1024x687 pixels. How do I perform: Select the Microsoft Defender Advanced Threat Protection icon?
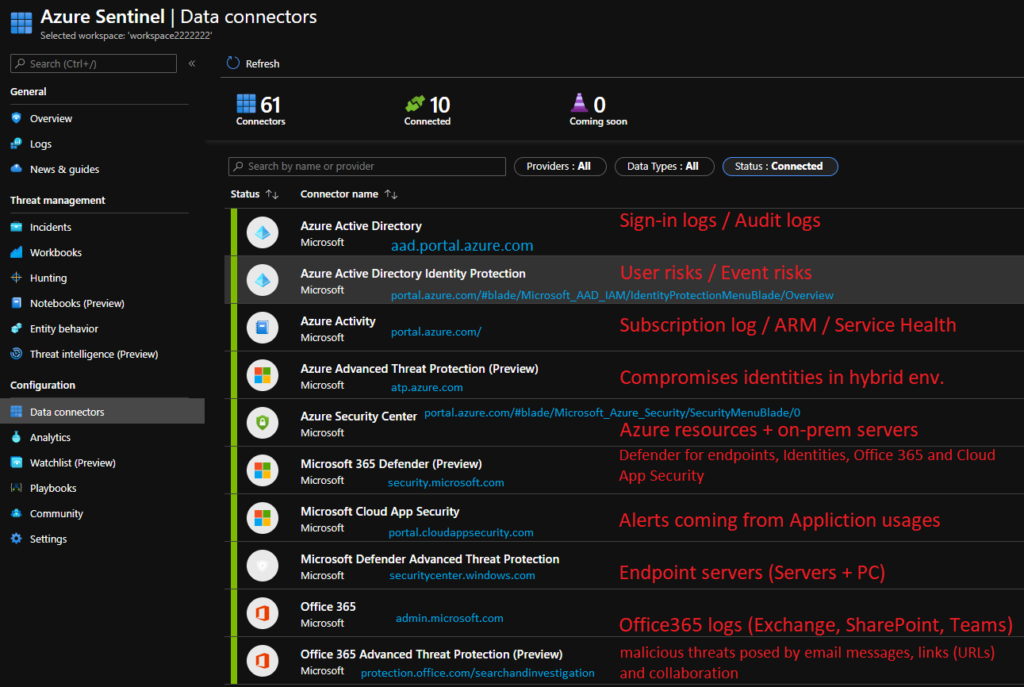point(263,566)
